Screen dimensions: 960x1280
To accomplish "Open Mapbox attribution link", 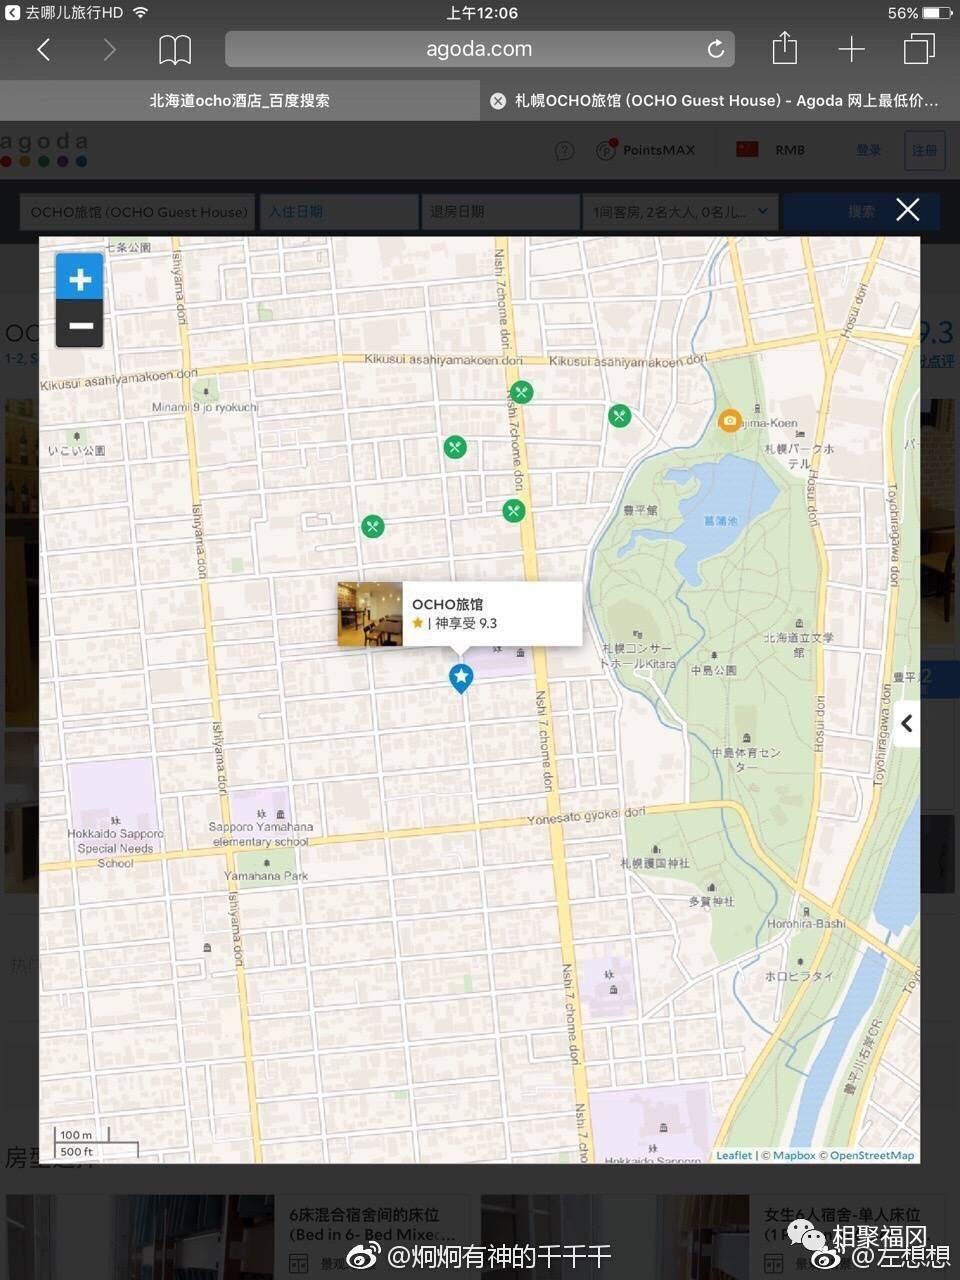I will click(x=794, y=1155).
